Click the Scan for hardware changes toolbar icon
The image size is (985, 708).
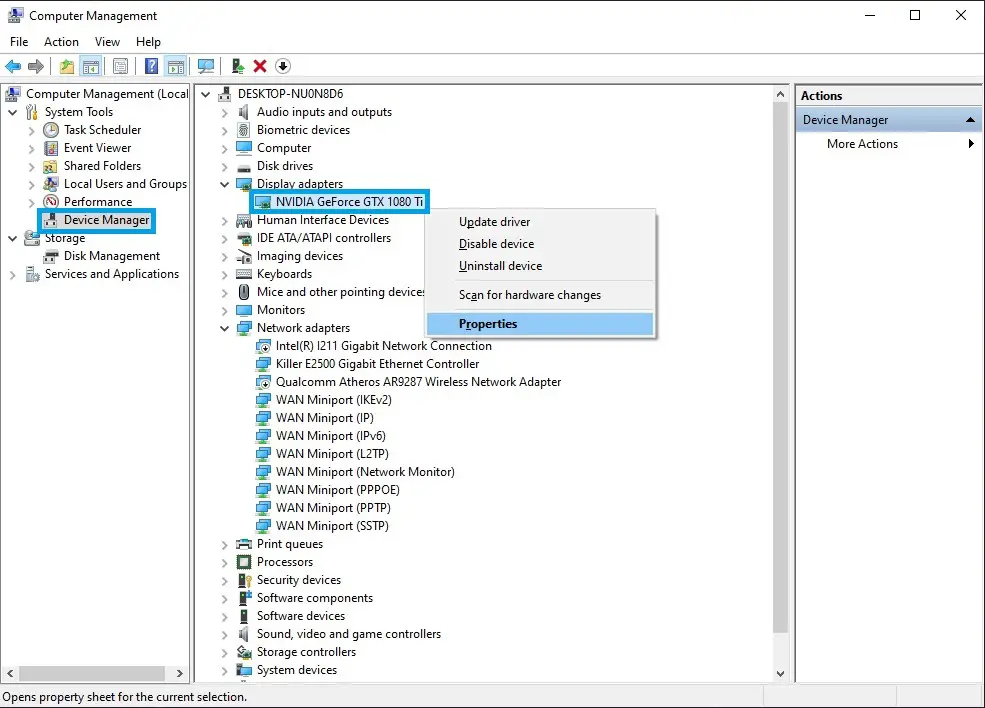pos(205,66)
